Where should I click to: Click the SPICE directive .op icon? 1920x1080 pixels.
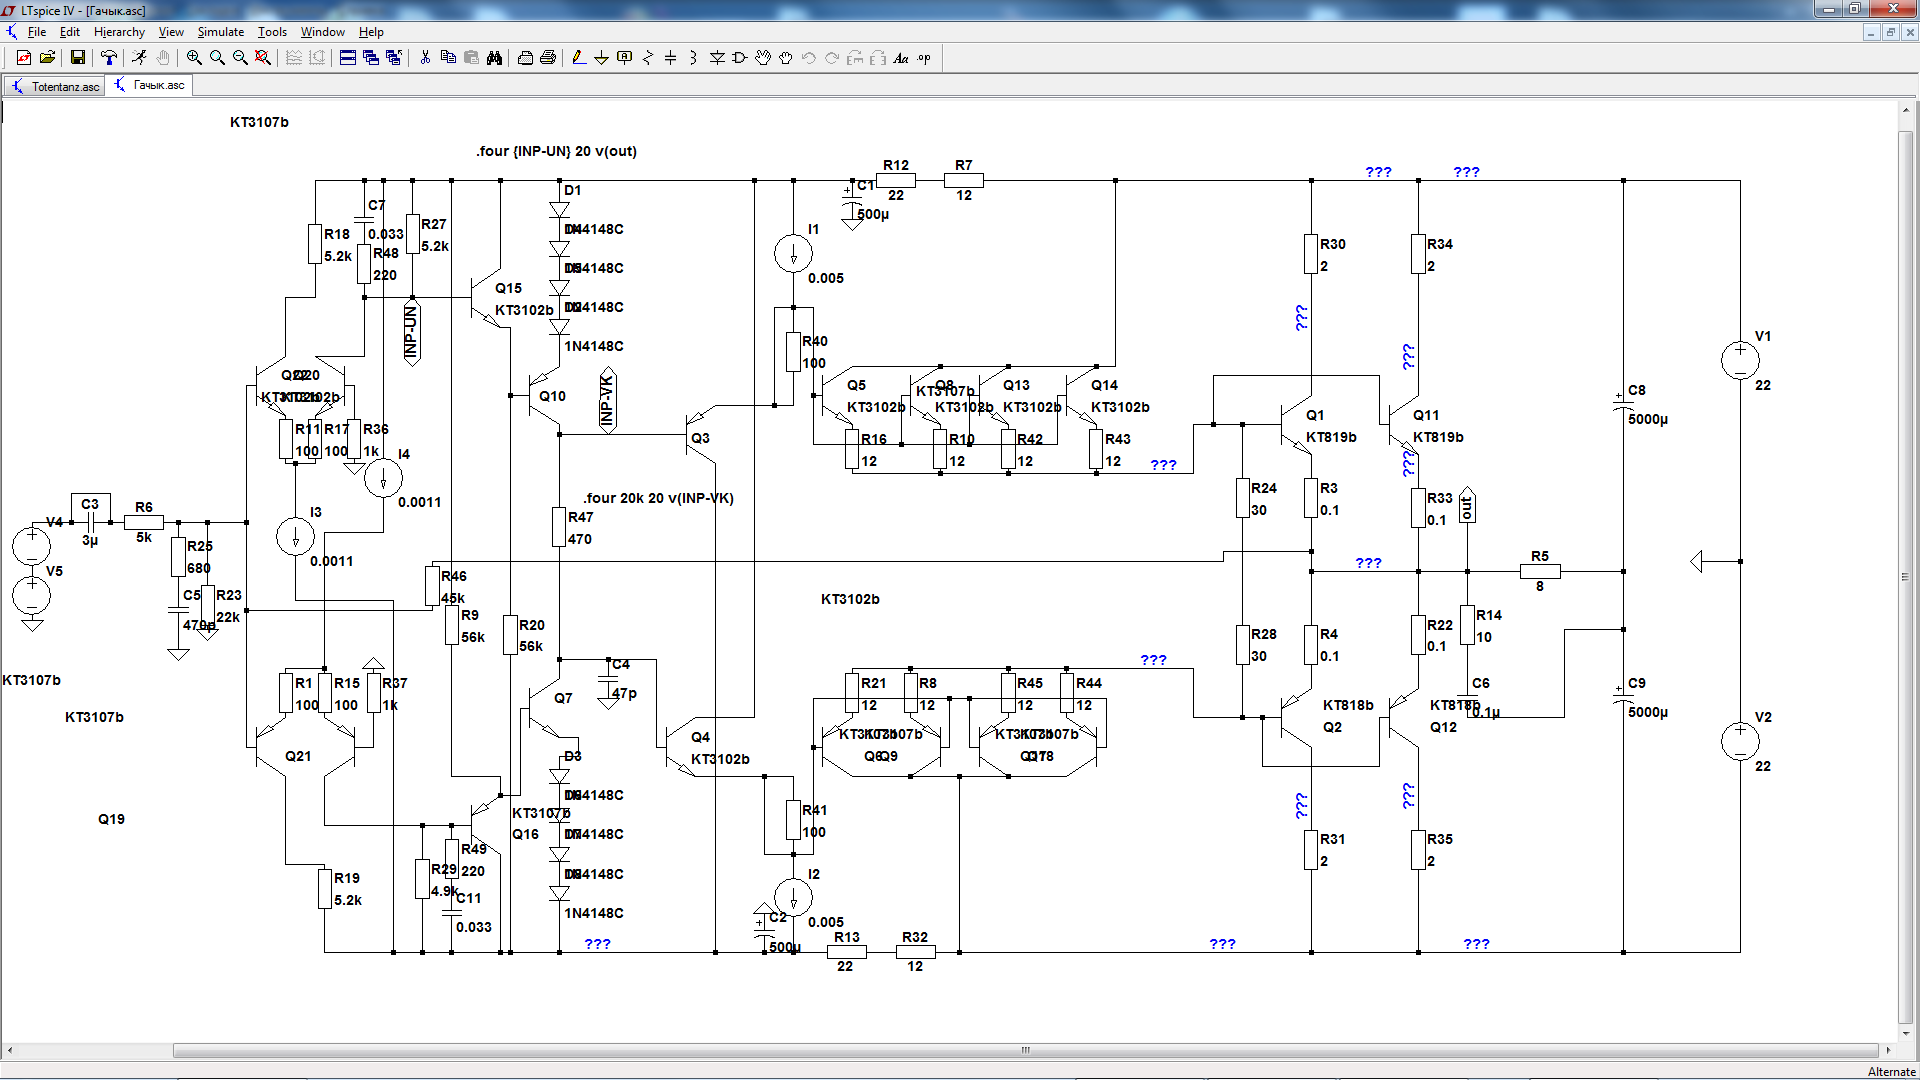pos(924,58)
